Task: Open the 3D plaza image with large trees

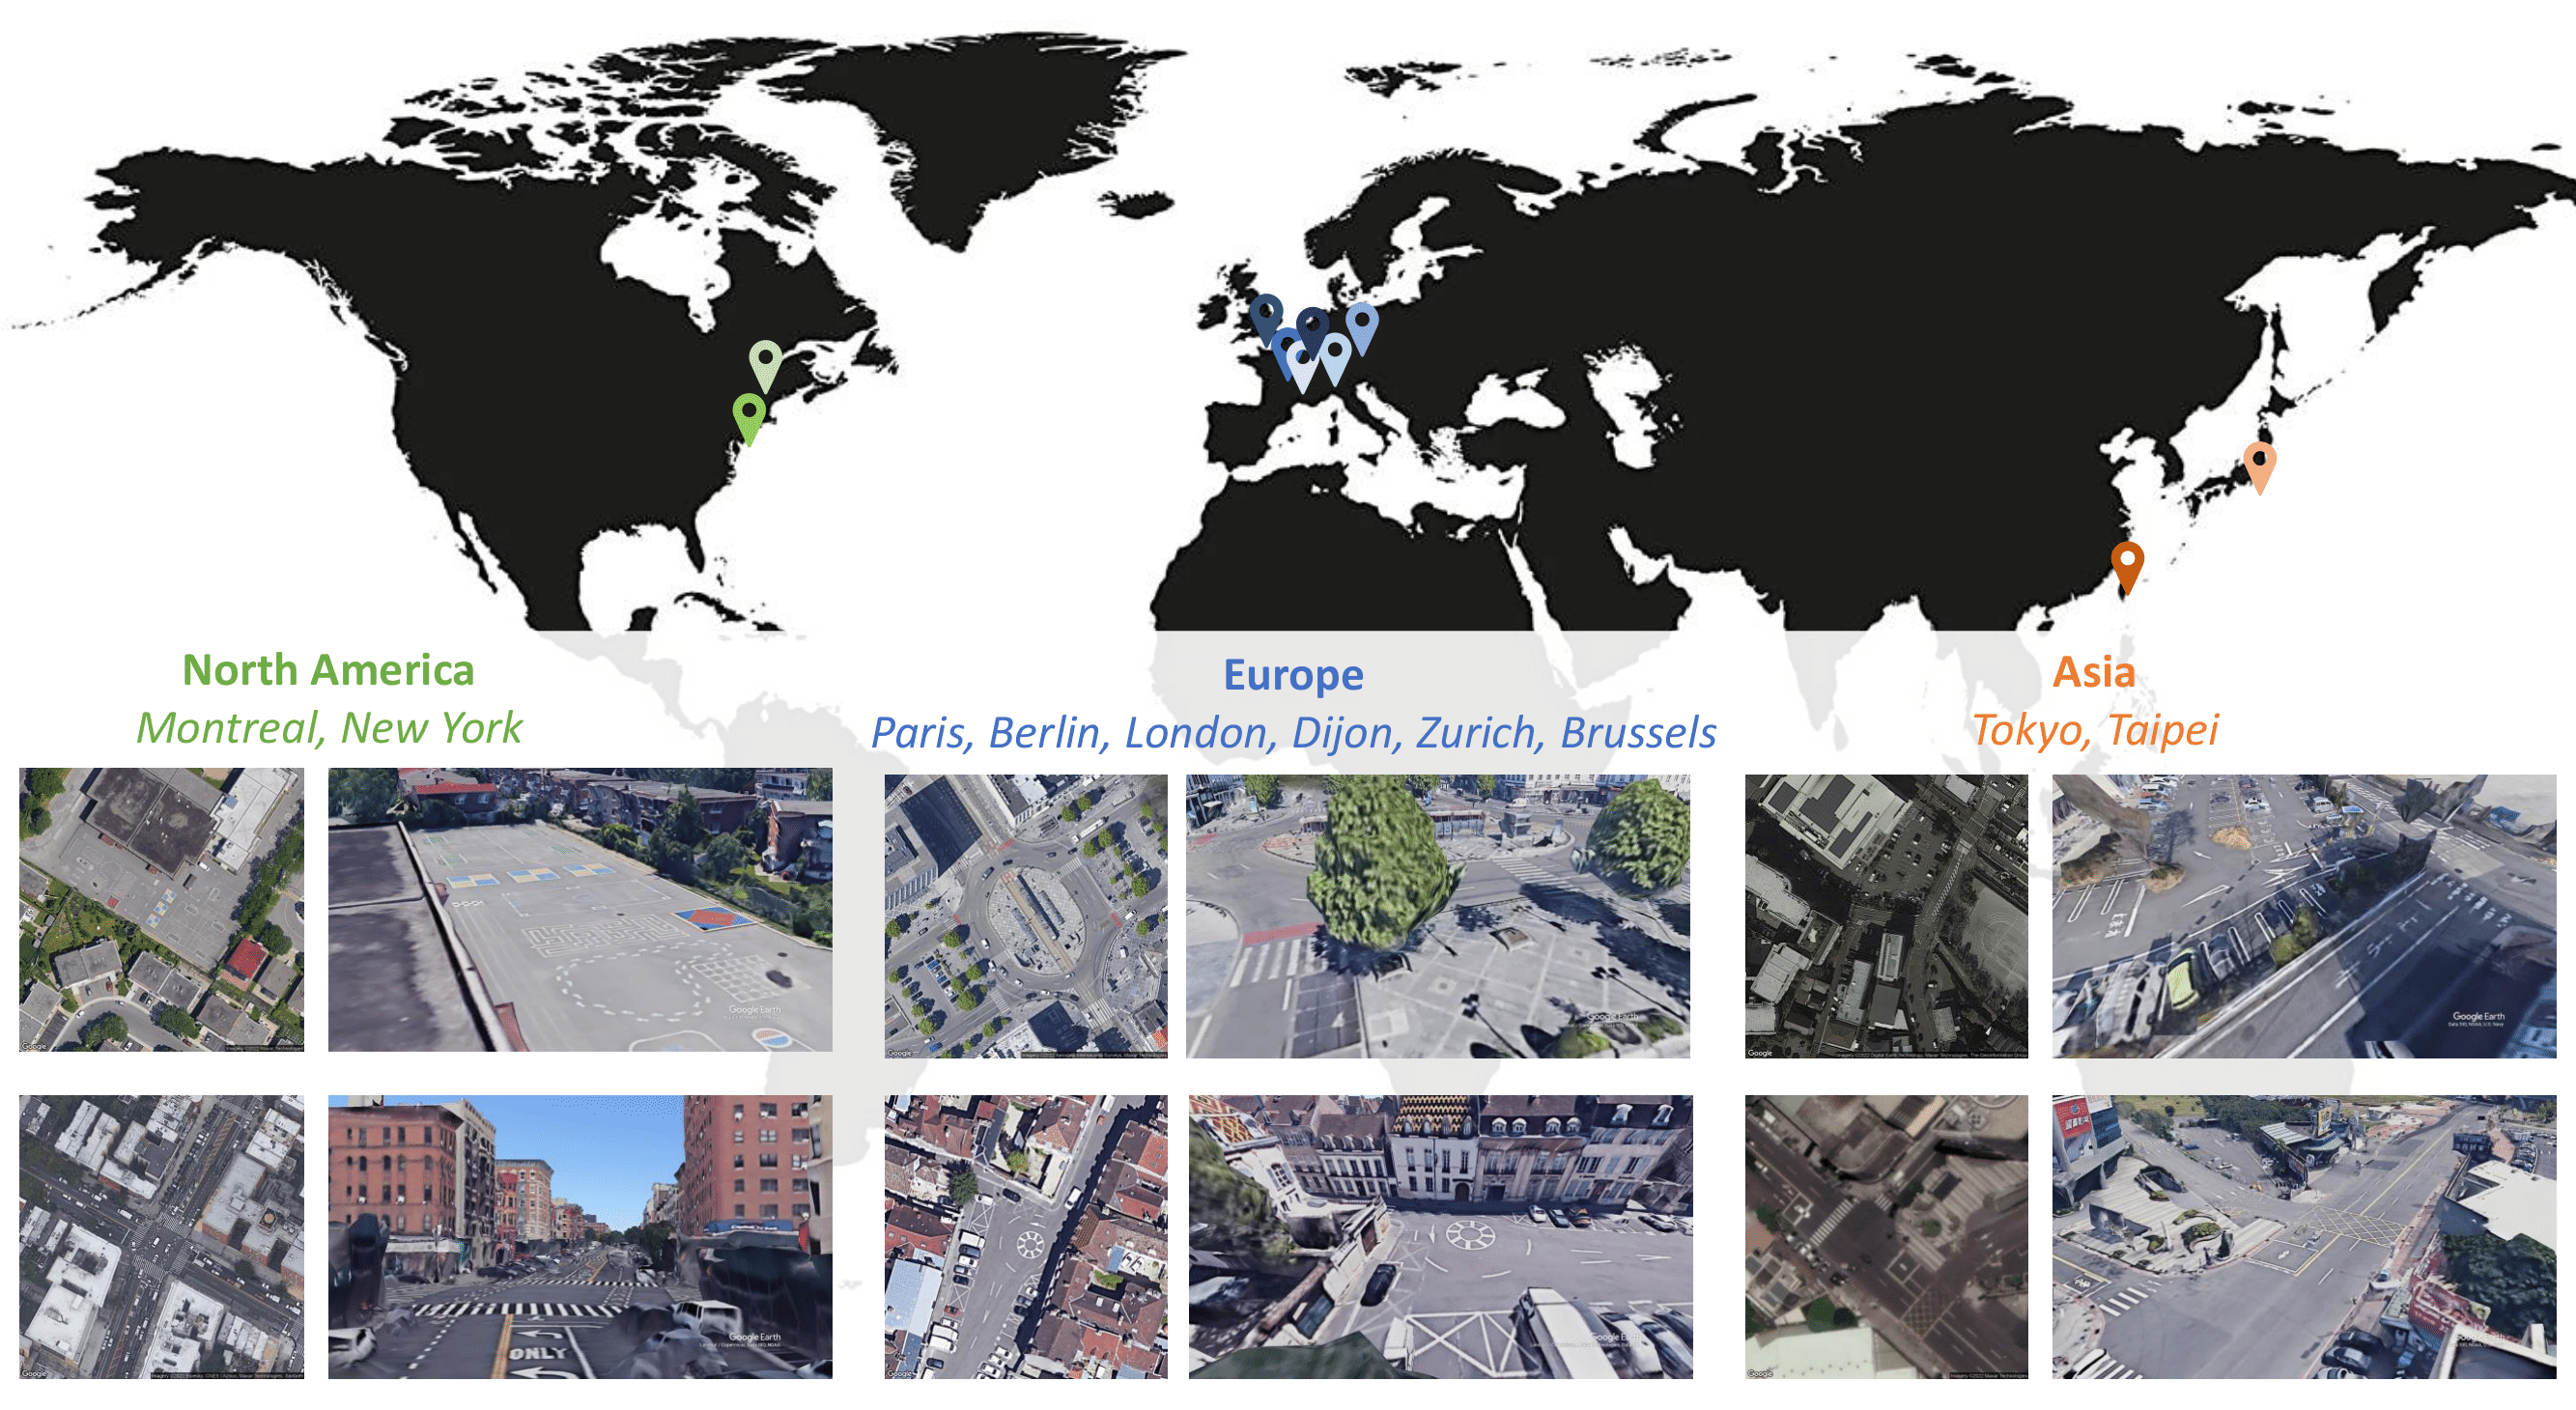Action: tap(1438, 916)
